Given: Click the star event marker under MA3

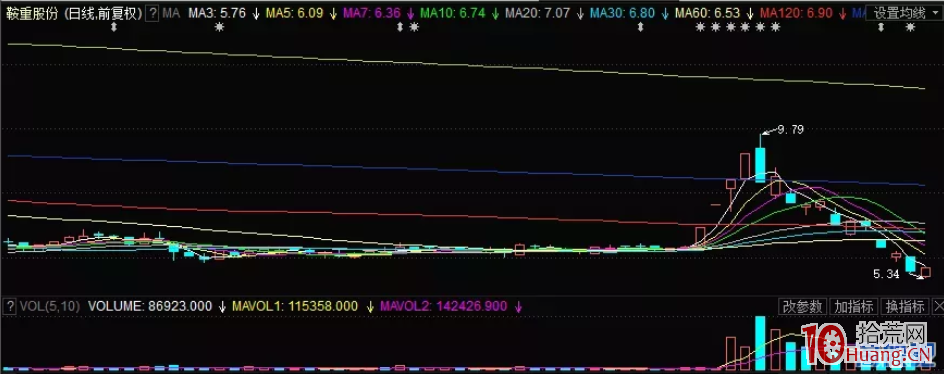Looking at the screenshot, I should 219,27.
